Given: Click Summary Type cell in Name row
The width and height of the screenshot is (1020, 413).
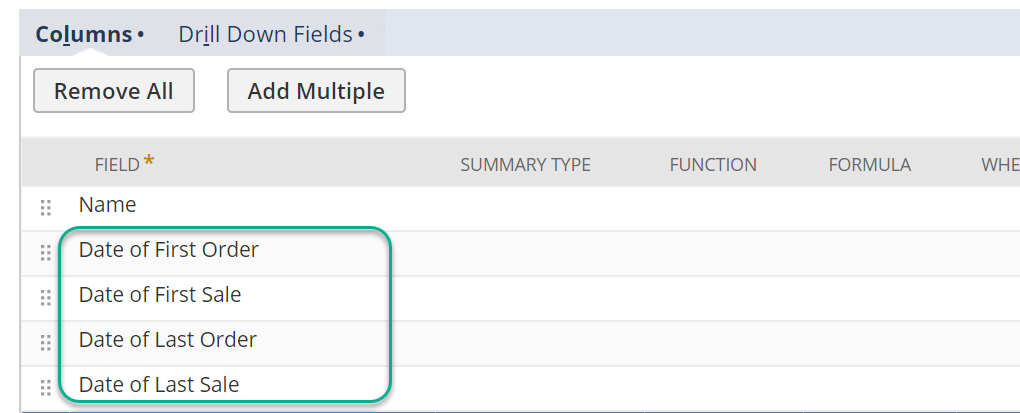Looking at the screenshot, I should point(525,208).
